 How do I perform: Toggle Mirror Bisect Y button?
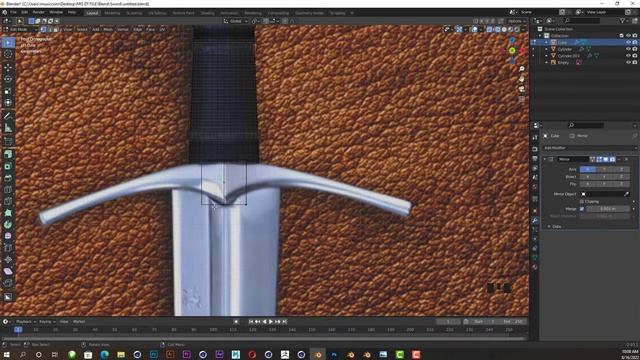[x=604, y=176]
